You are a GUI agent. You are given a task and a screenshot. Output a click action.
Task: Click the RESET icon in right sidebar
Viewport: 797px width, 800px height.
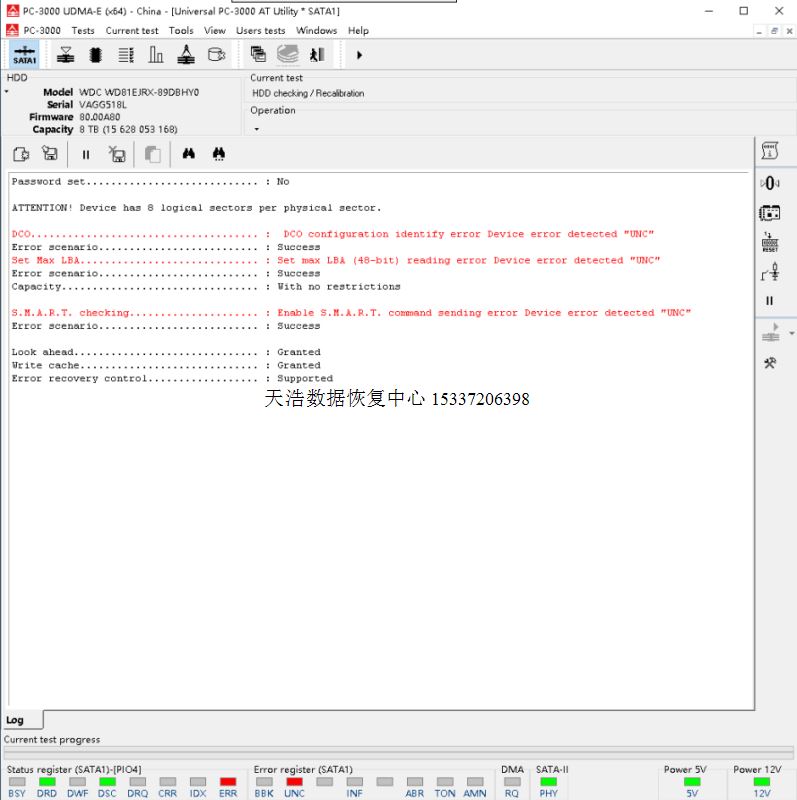coord(769,242)
